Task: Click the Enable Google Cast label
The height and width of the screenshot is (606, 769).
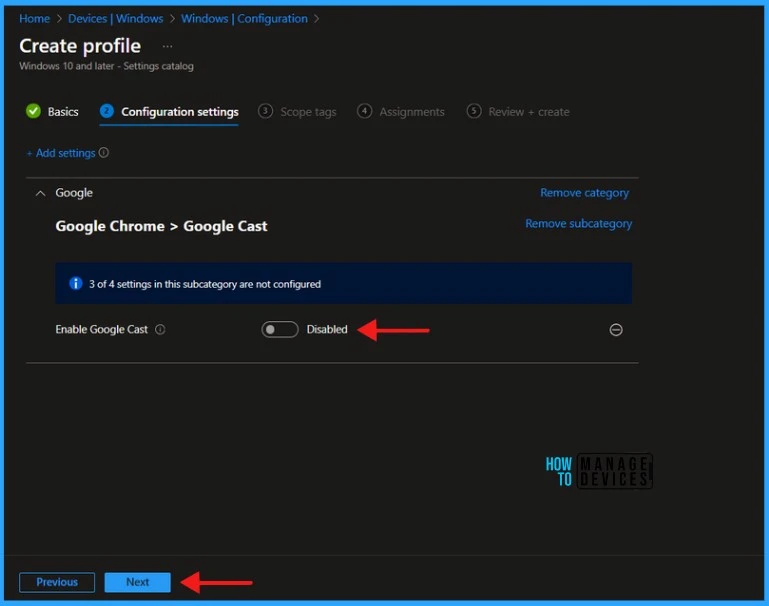Action: coord(102,329)
